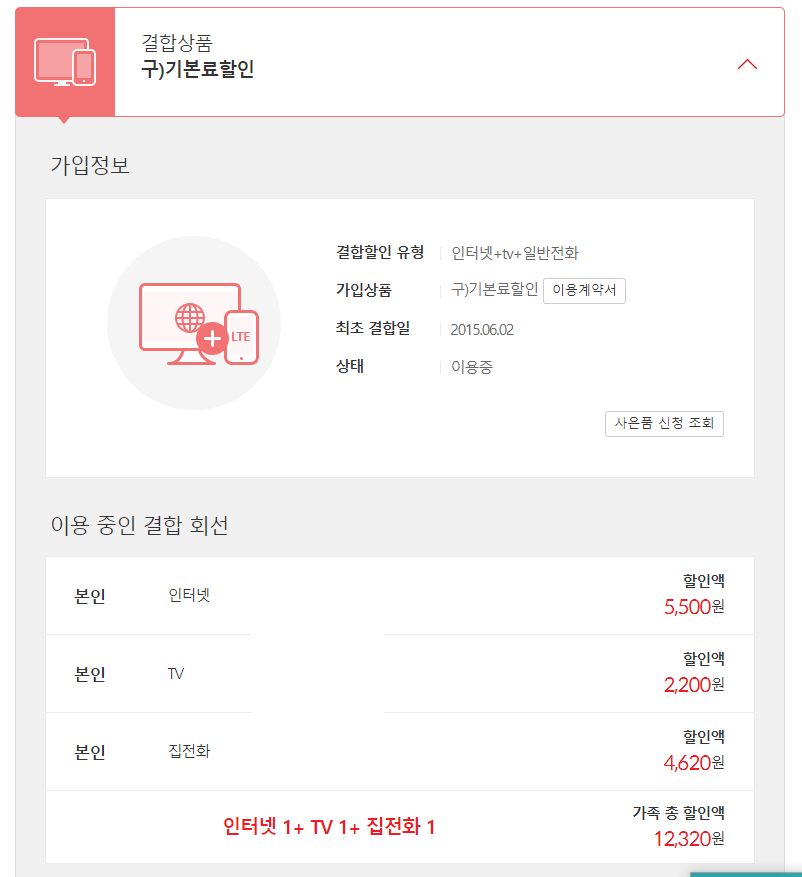This screenshot has width=802, height=877.
Task: Click the 이용 중인 결합 회선 heading
Action: tap(139, 525)
